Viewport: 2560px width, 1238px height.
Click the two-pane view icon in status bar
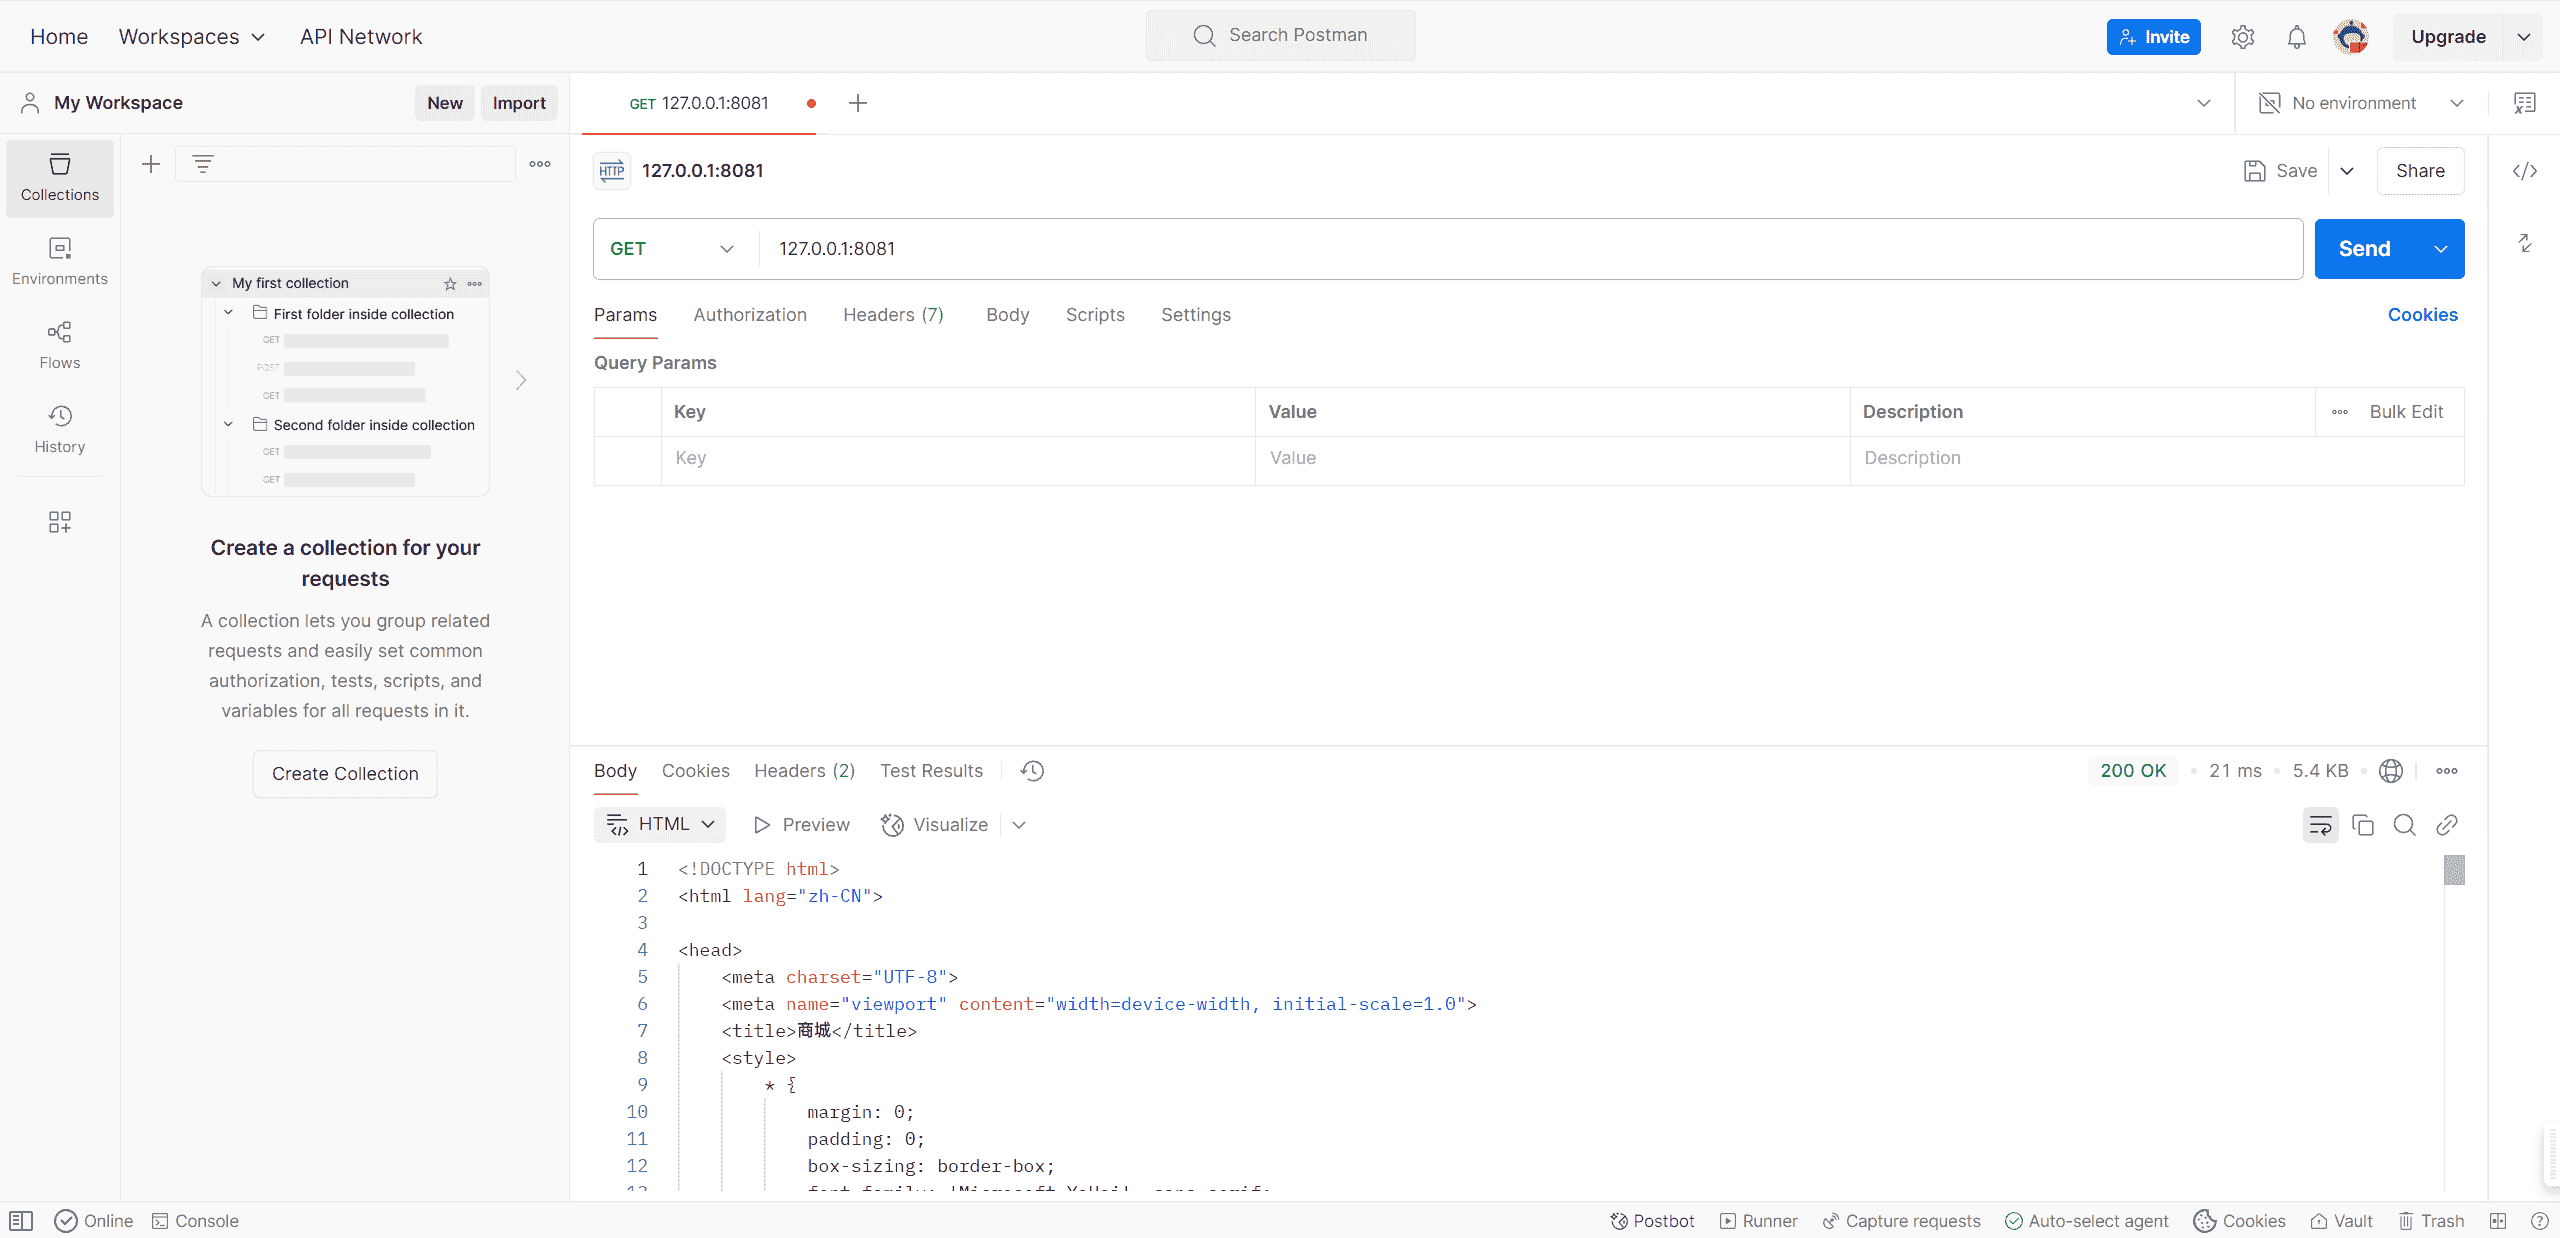tap(2498, 1221)
